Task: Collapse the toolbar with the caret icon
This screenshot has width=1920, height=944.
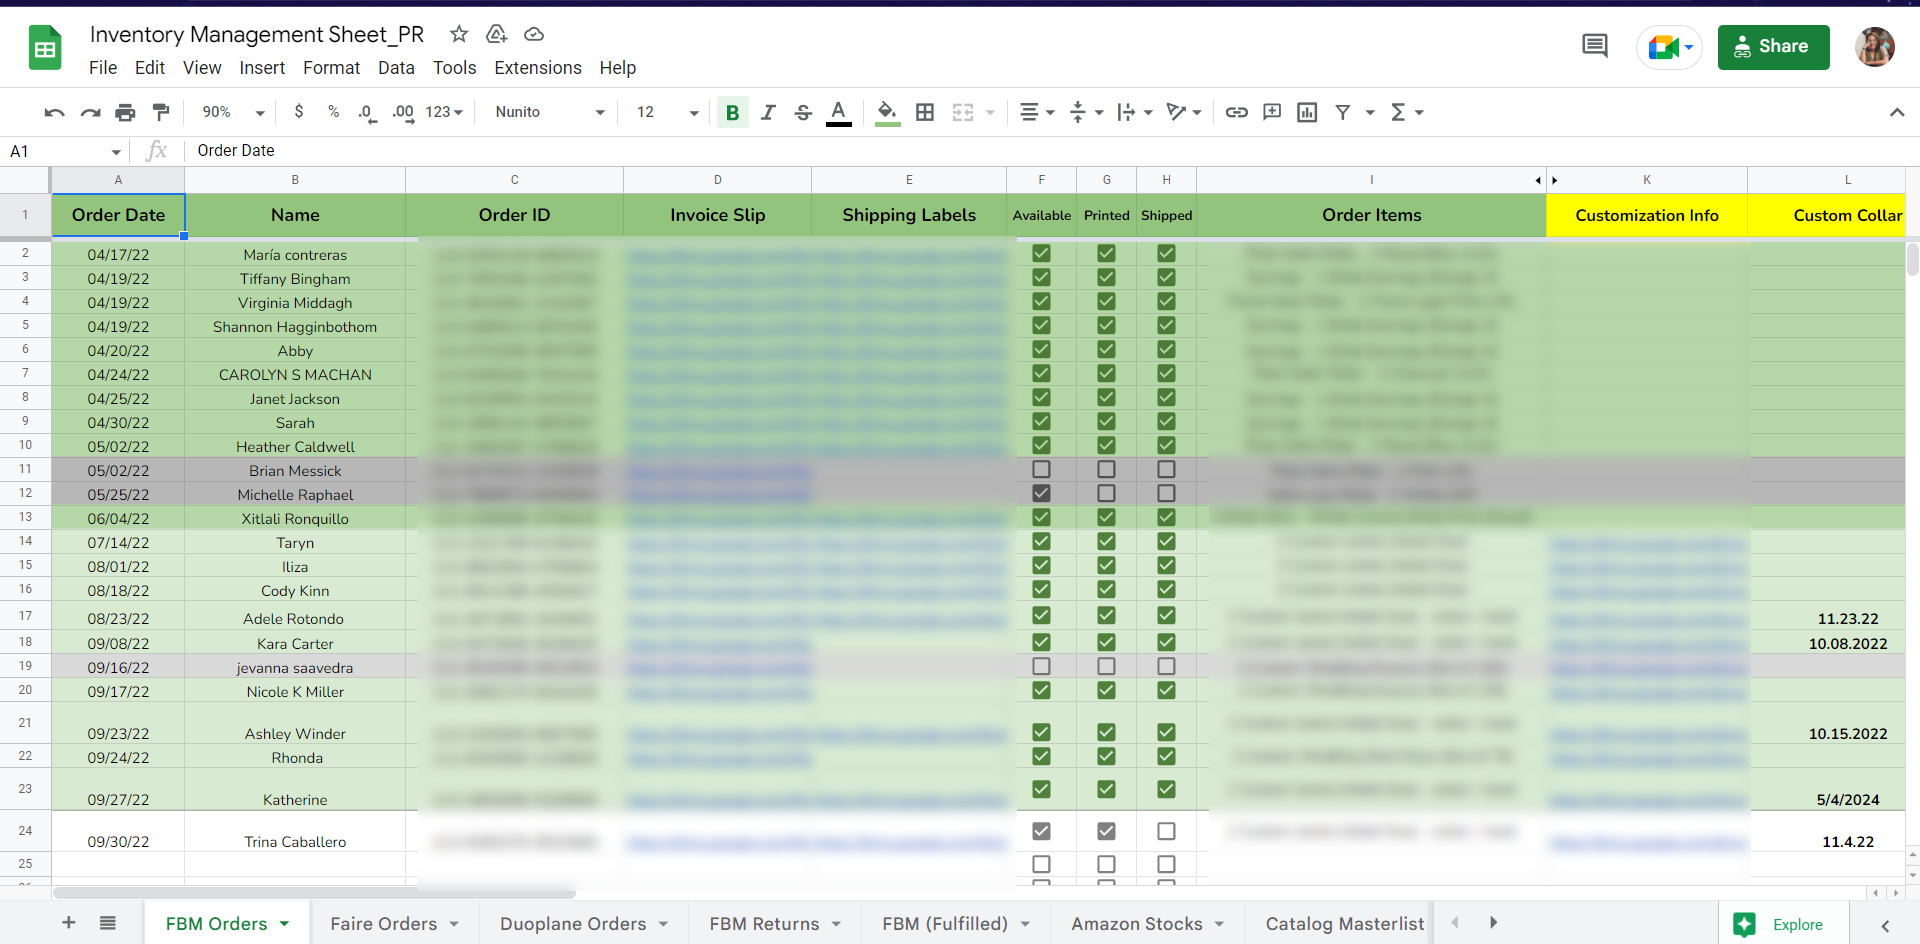Action: pyautogui.click(x=1897, y=112)
